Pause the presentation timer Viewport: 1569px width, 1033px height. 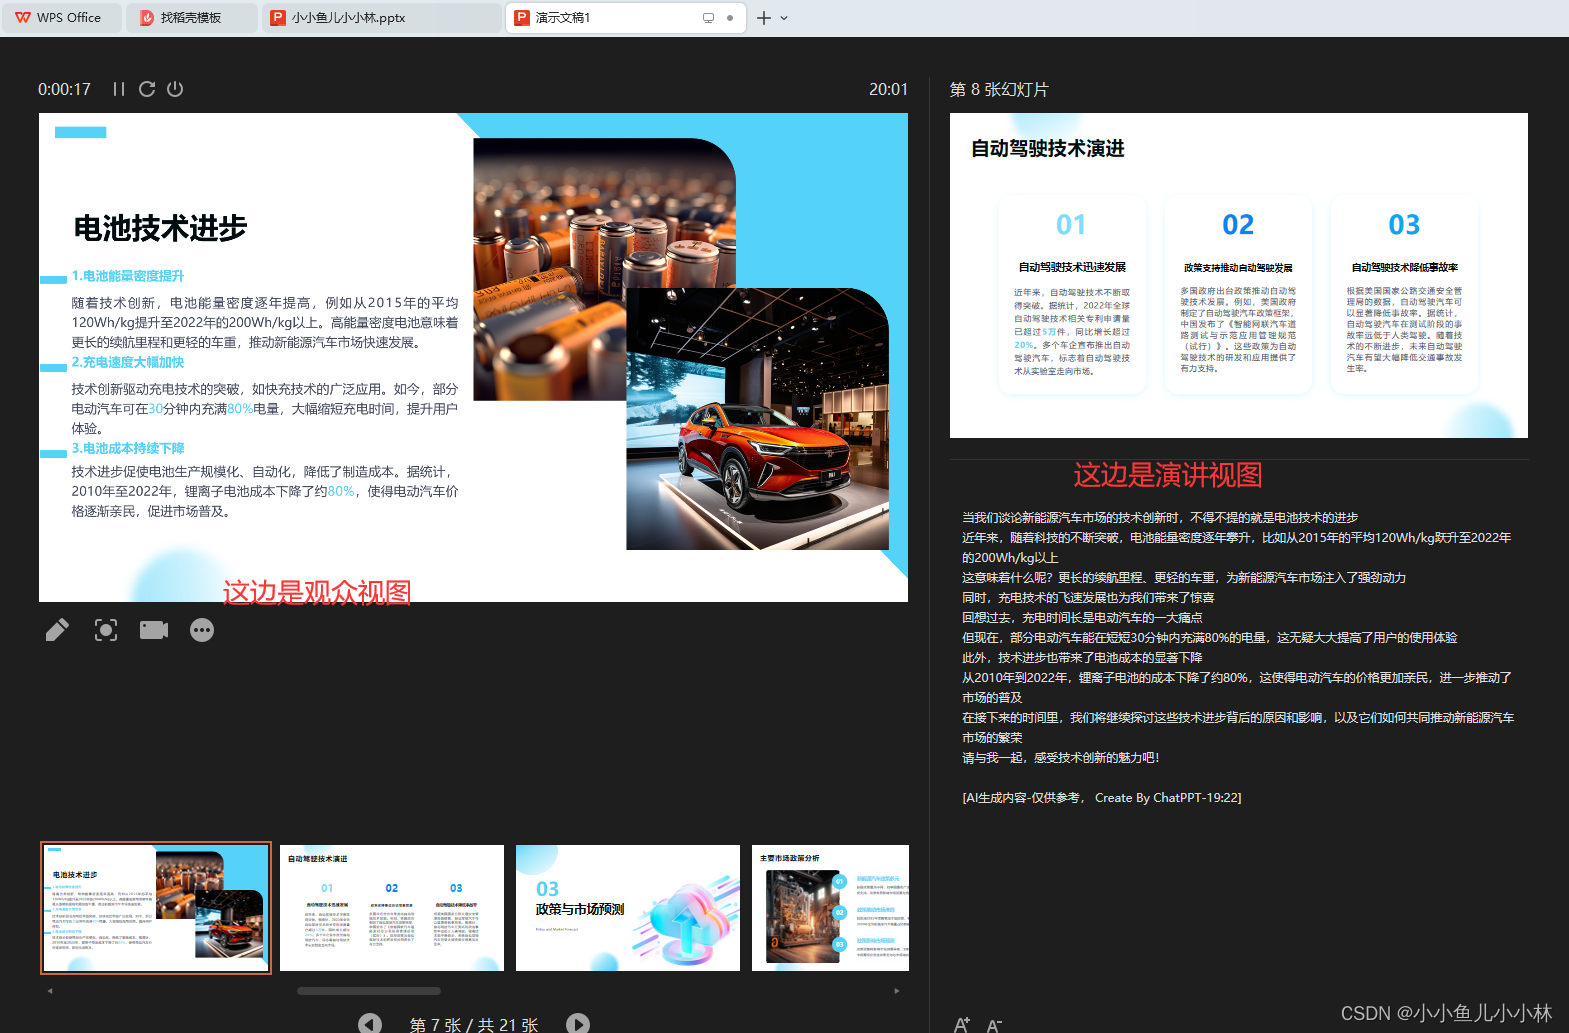pos(119,89)
